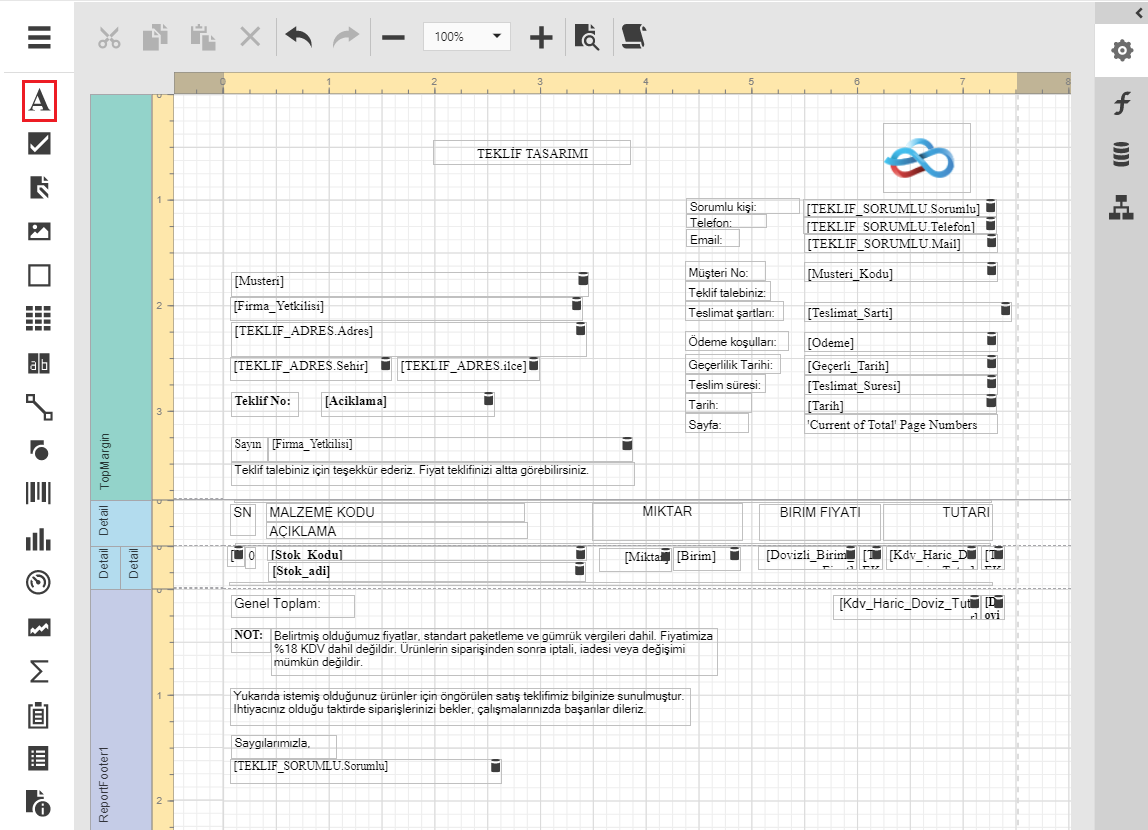Select the Label tool in toolbox

coord(39,101)
